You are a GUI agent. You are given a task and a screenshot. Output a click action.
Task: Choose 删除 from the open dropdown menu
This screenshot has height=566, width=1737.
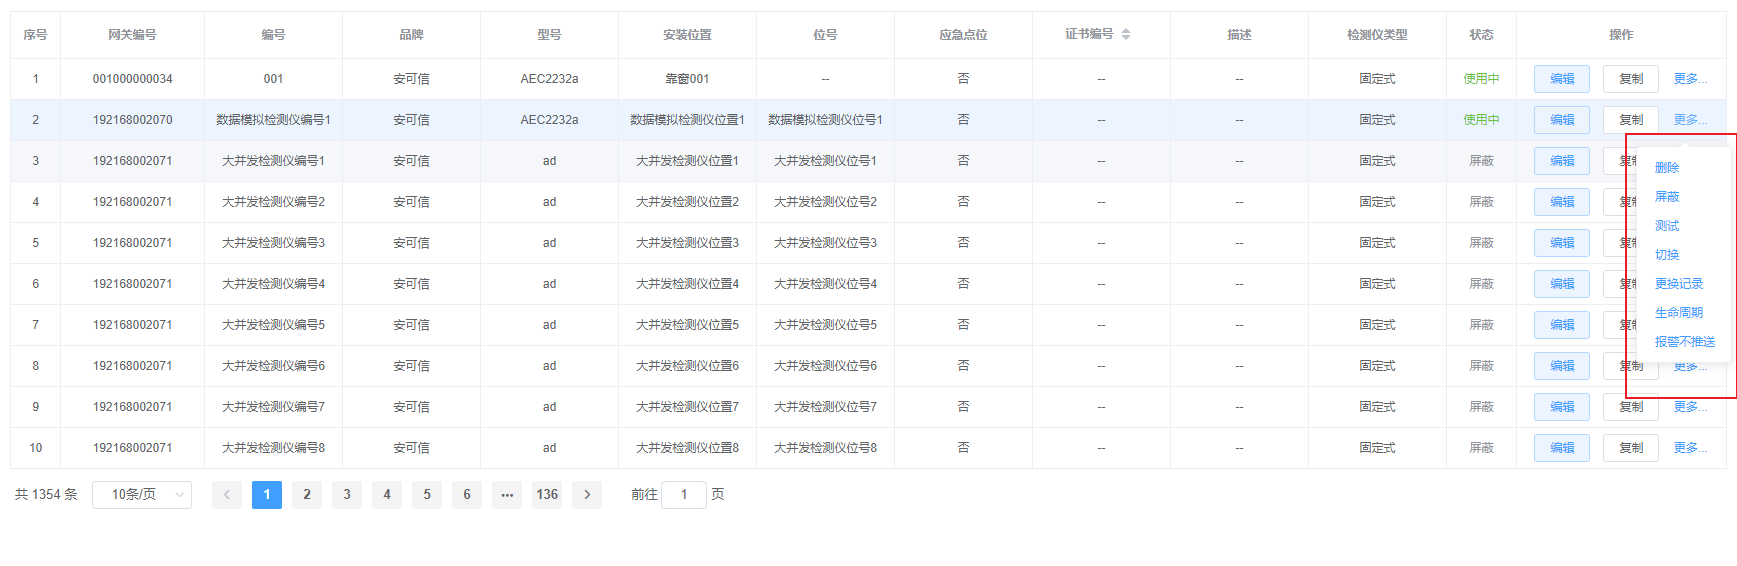coord(1667,168)
